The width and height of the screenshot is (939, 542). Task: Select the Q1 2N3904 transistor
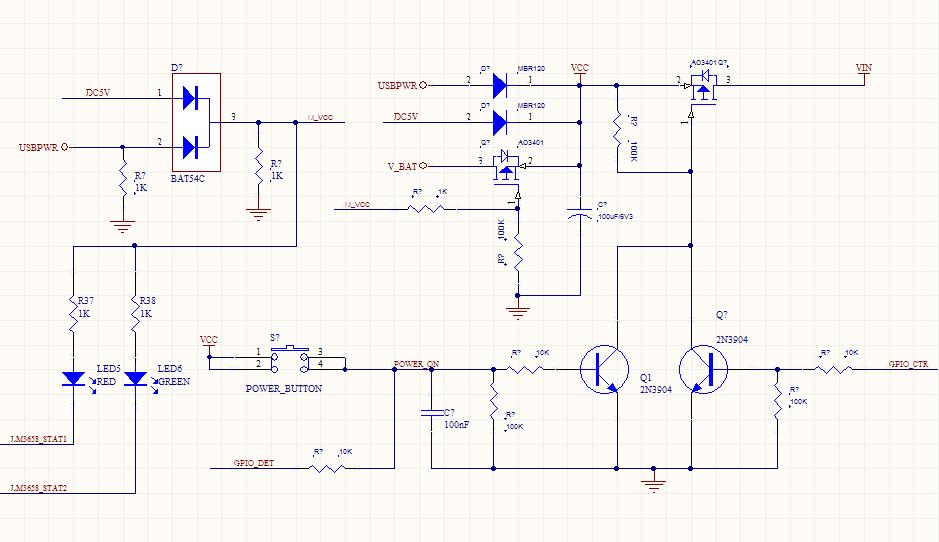click(604, 369)
